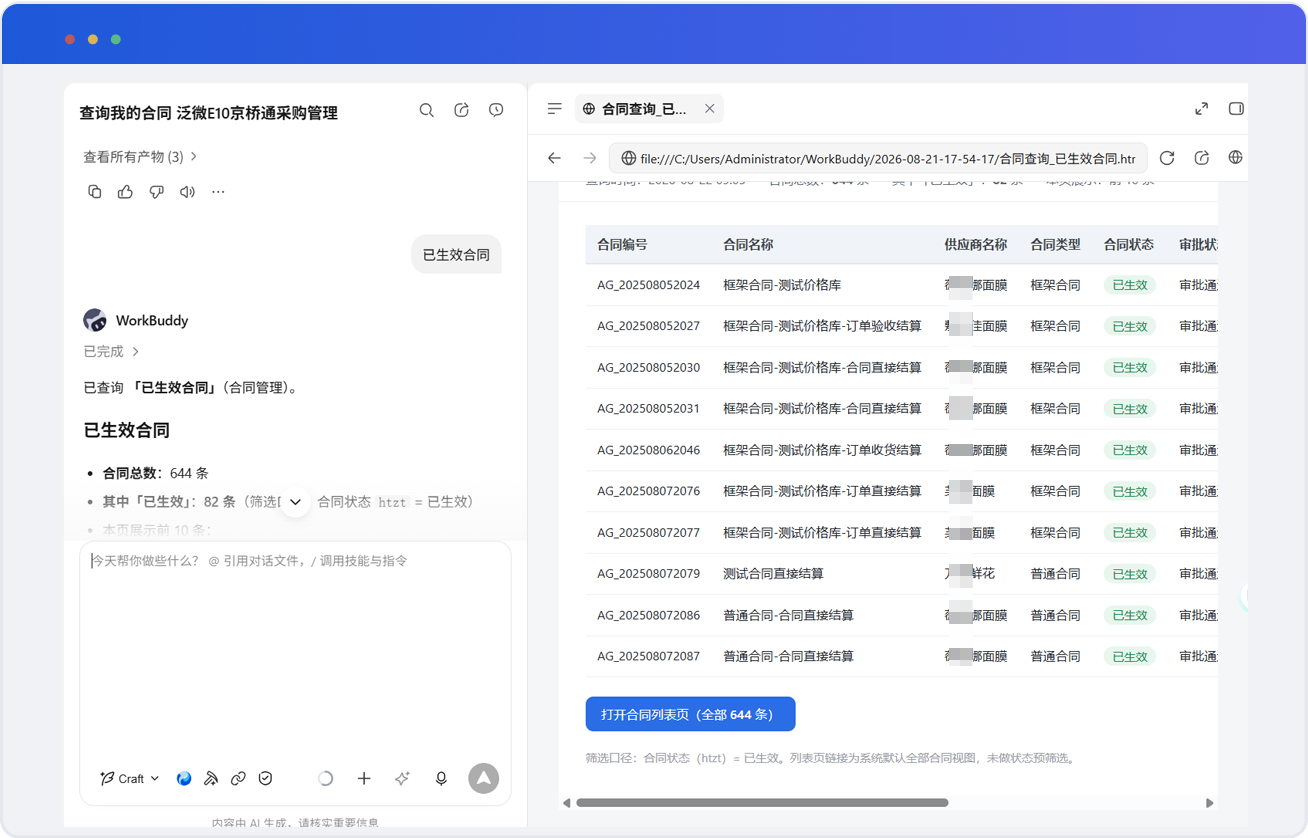Click the blue swirl icon in input toolbar
This screenshot has height=838, width=1308.
coord(184,778)
